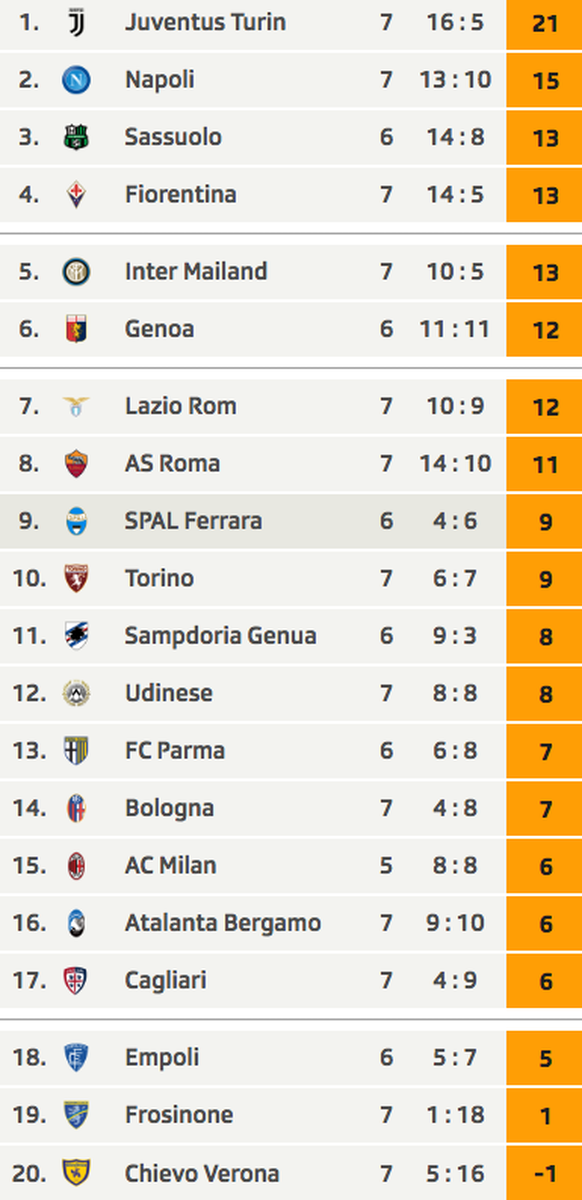The image size is (582, 1200).
Task: Click the Napoli club logo
Action: tap(76, 80)
